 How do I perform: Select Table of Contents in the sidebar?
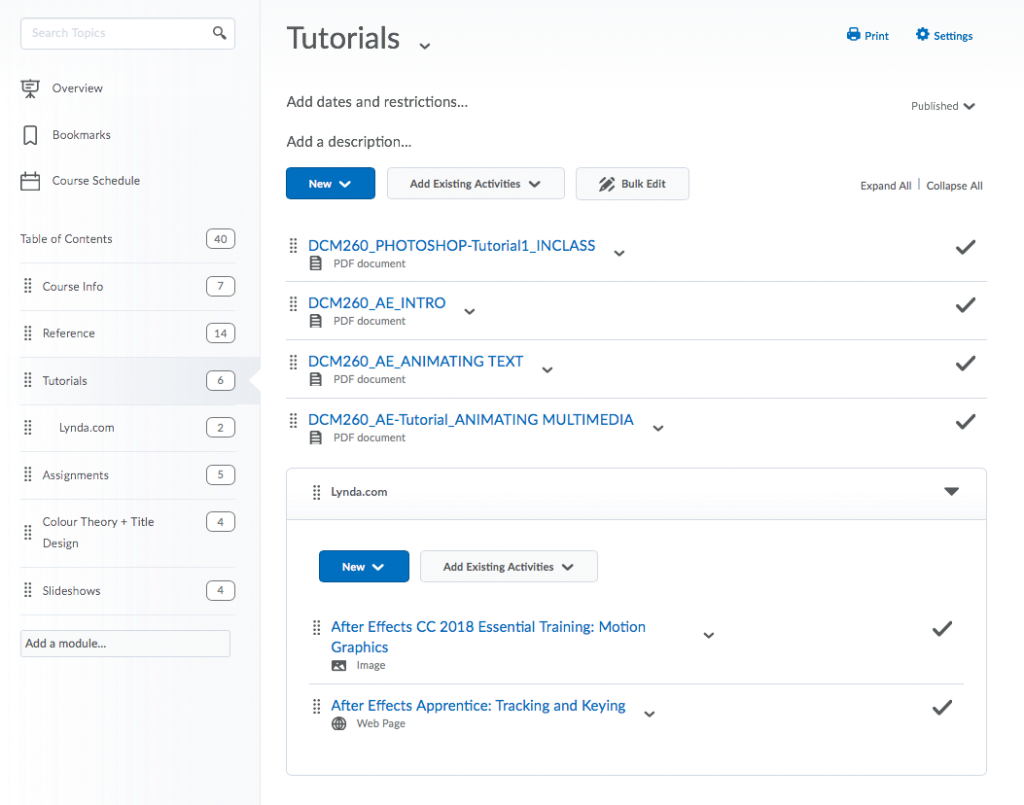(64, 239)
